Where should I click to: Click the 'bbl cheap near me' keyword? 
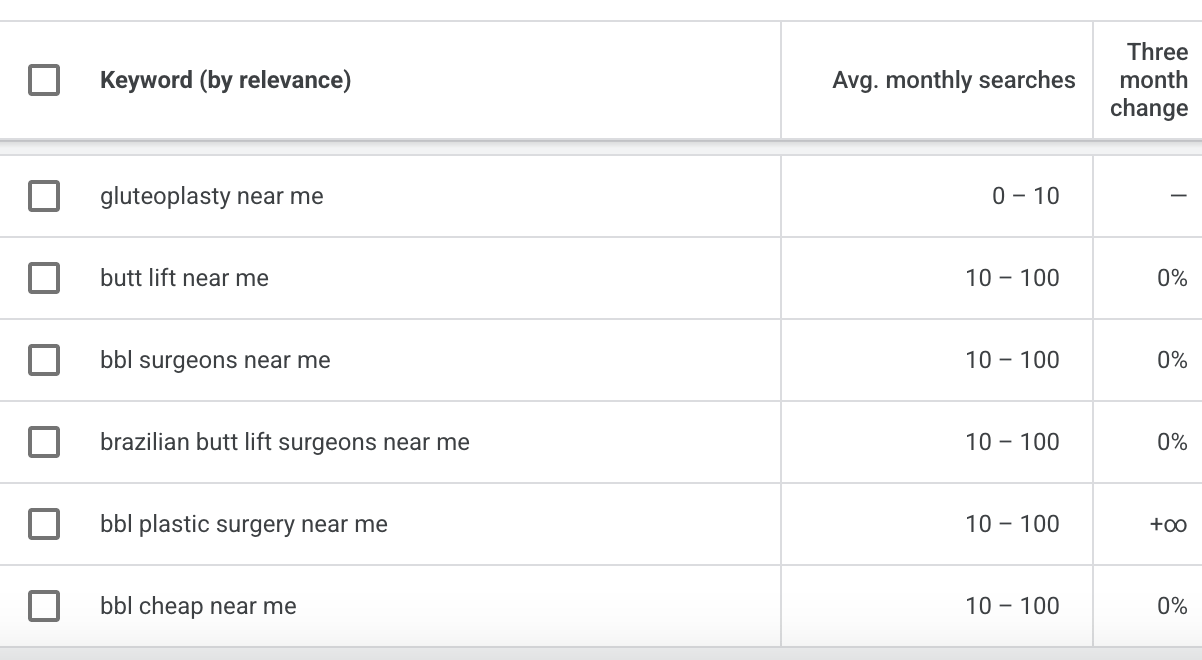[x=198, y=606]
